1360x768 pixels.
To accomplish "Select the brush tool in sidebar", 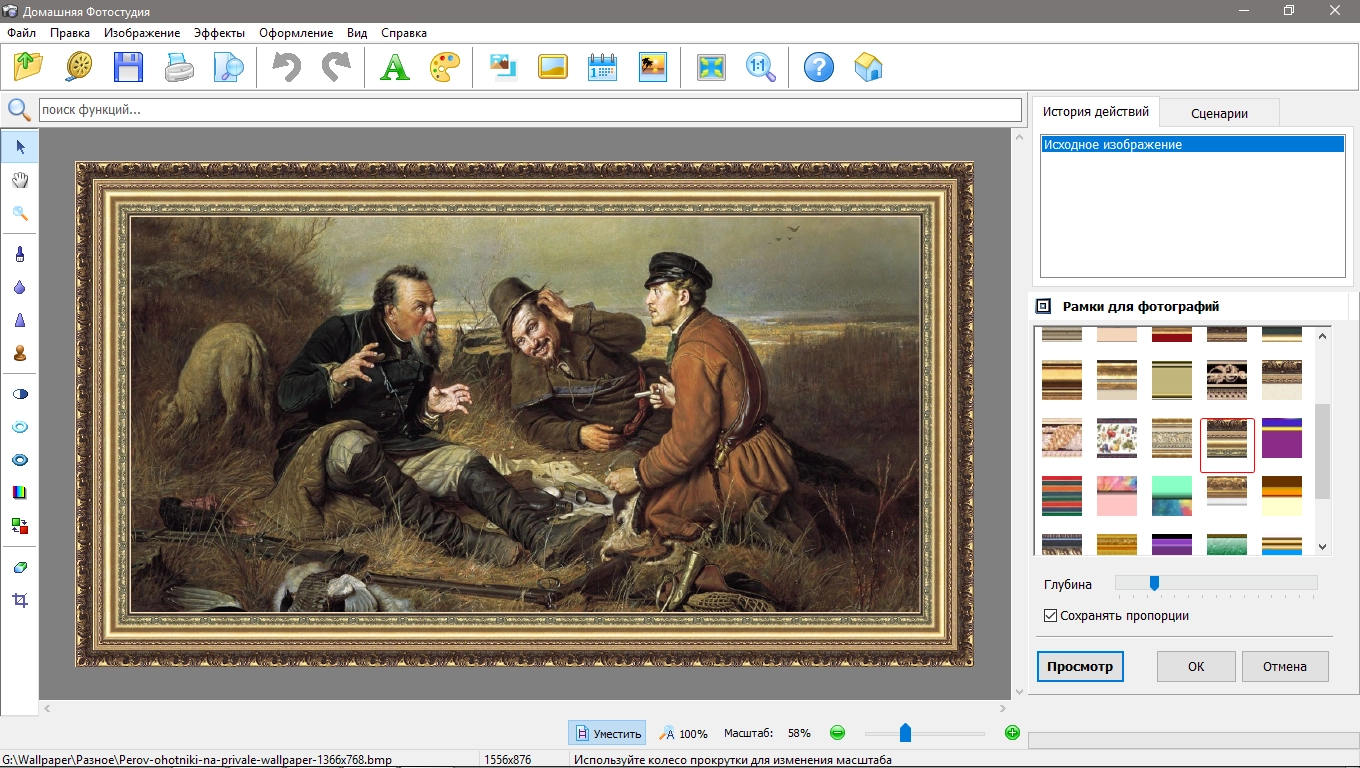I will coord(20,255).
